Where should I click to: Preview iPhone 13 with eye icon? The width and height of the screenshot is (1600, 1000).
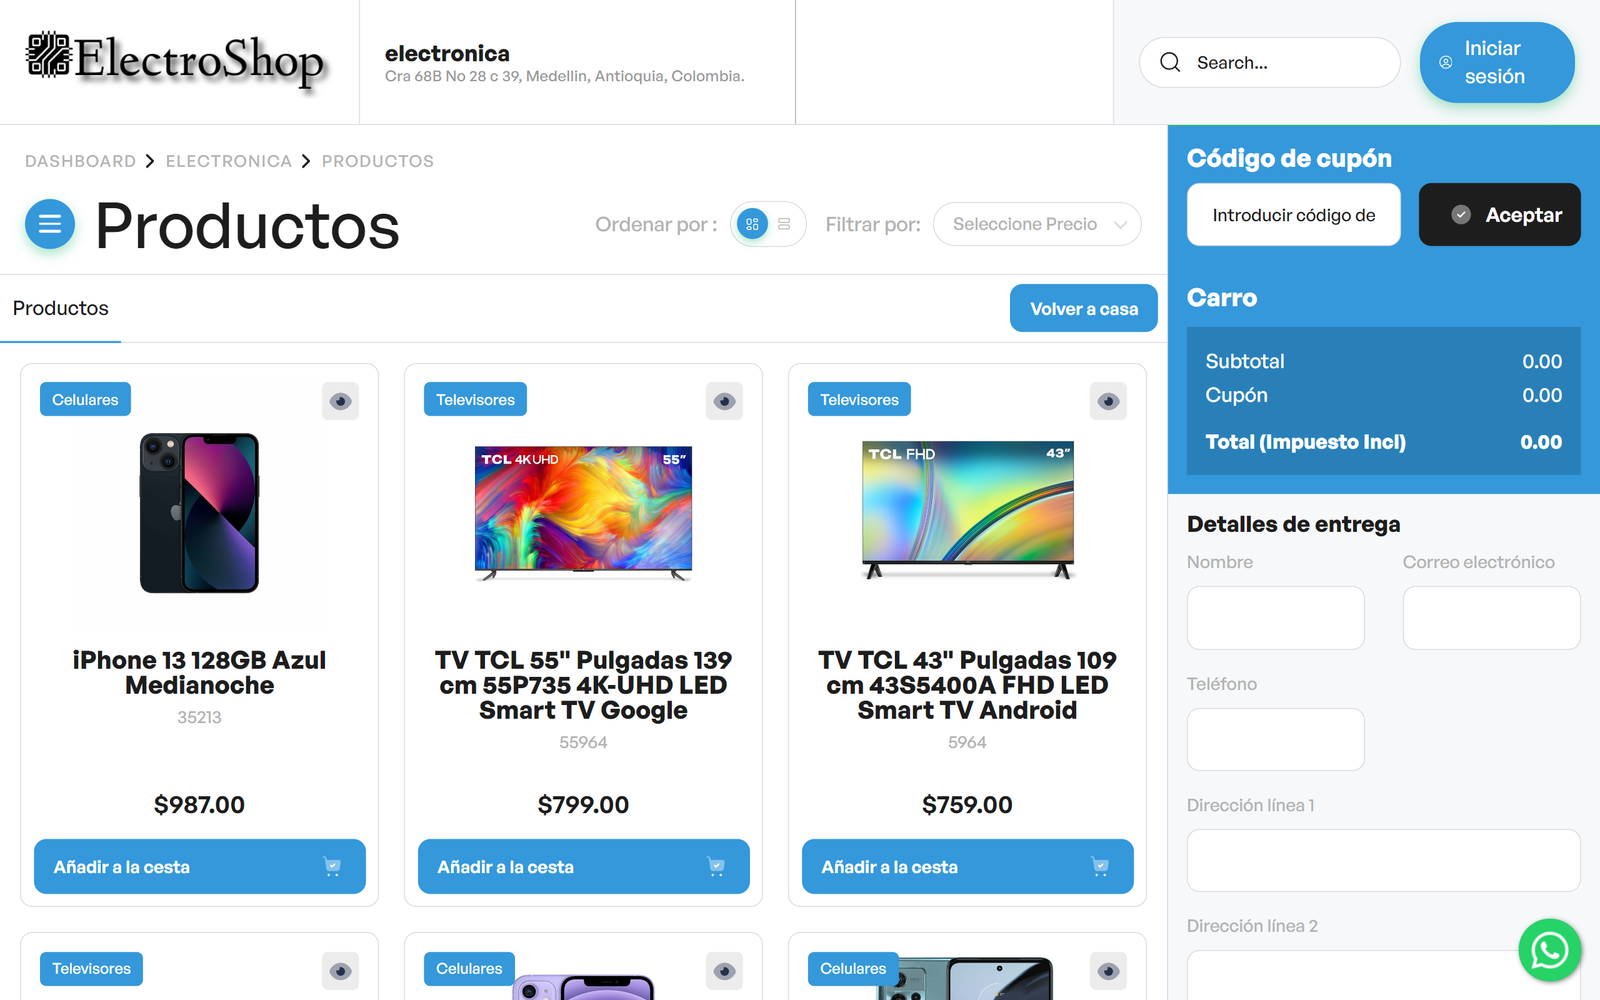coord(341,401)
